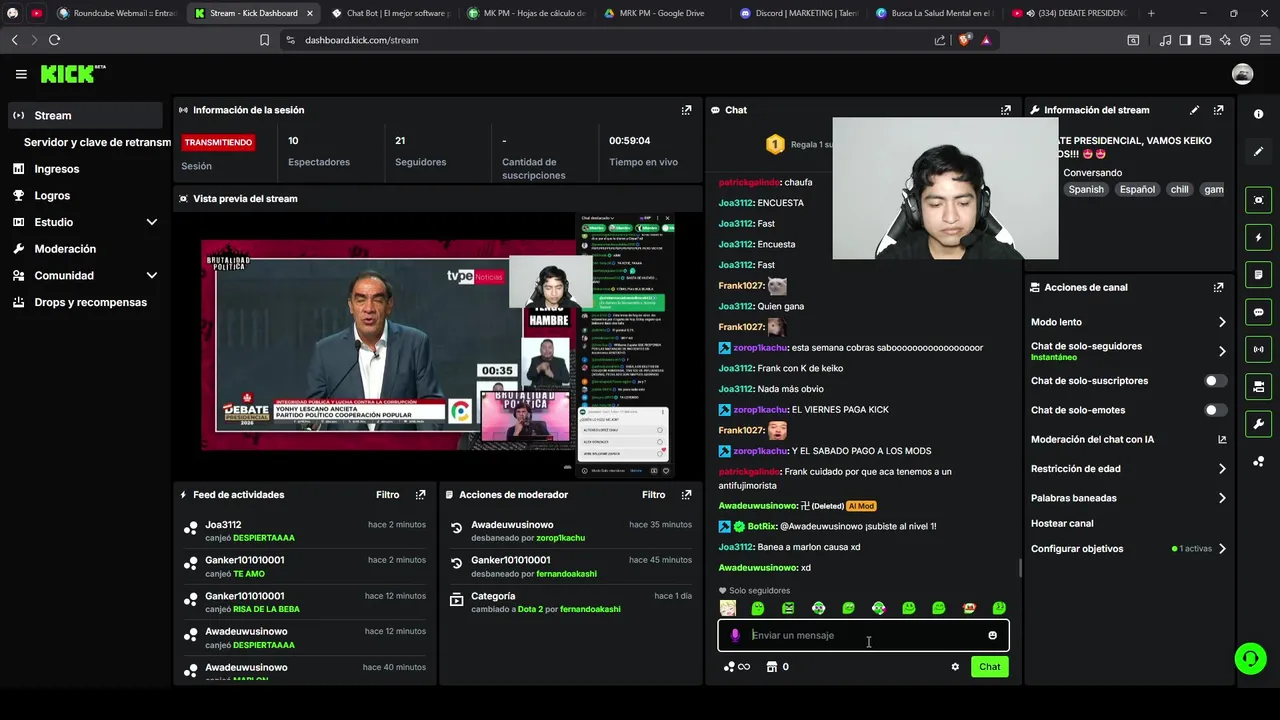Toggle the broadcast signal icon in right sidebar
This screenshot has height=720, width=1280.
pyautogui.click(x=1258, y=349)
